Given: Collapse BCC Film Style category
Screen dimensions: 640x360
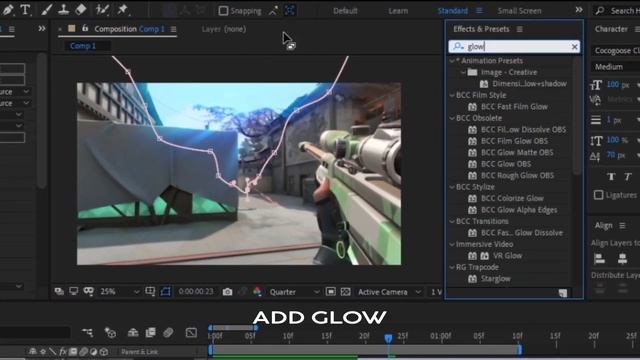Looking at the screenshot, I should click(452, 95).
